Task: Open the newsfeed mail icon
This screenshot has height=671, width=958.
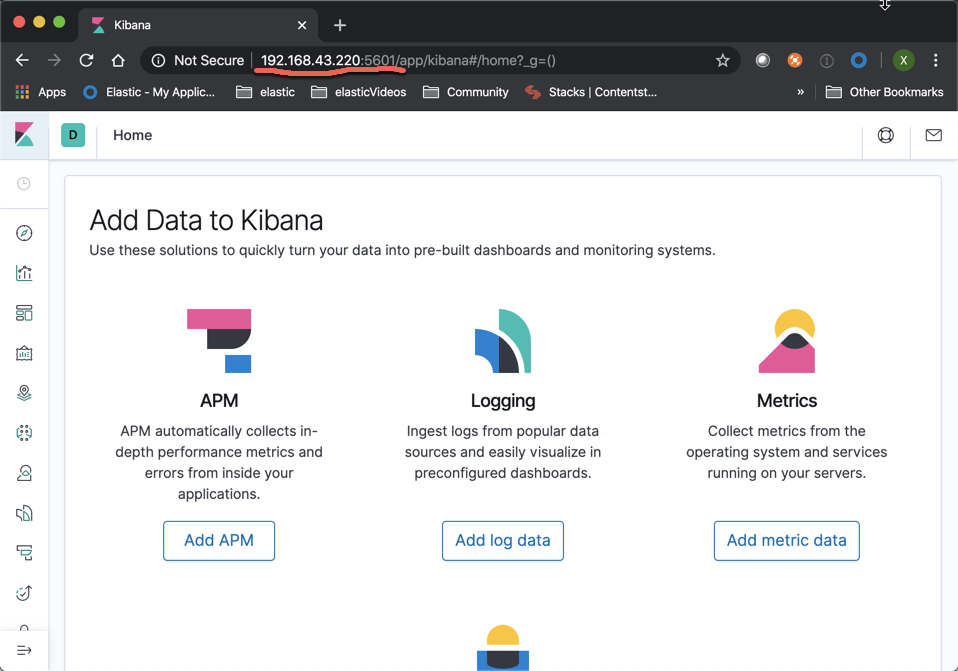Action: pyautogui.click(x=933, y=135)
